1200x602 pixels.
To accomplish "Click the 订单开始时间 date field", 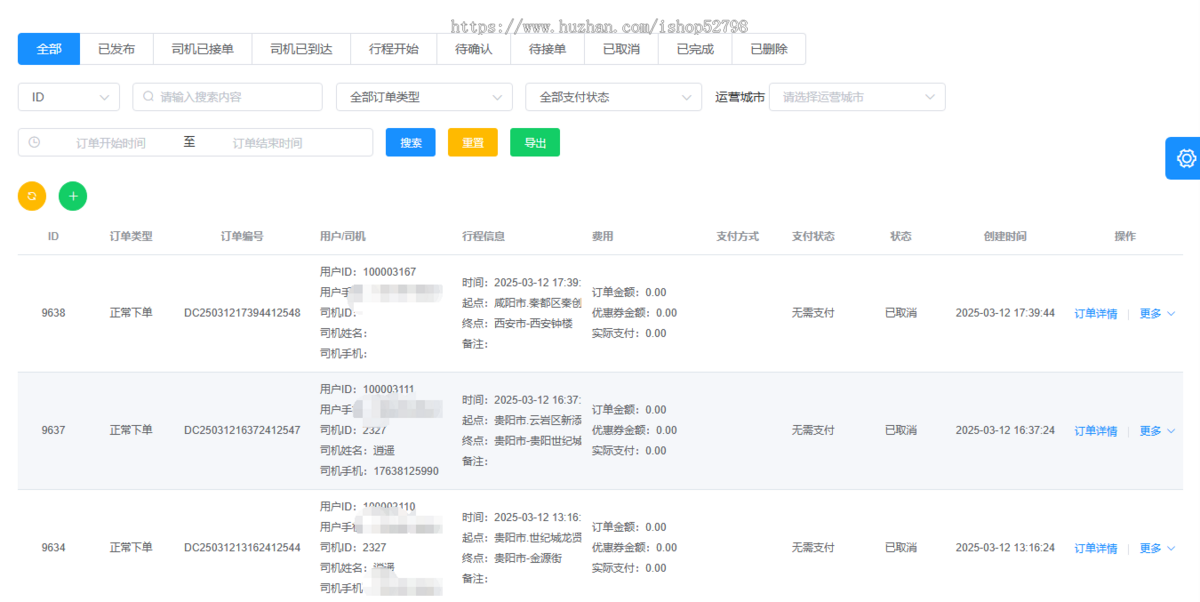I will pyautogui.click(x=111, y=143).
